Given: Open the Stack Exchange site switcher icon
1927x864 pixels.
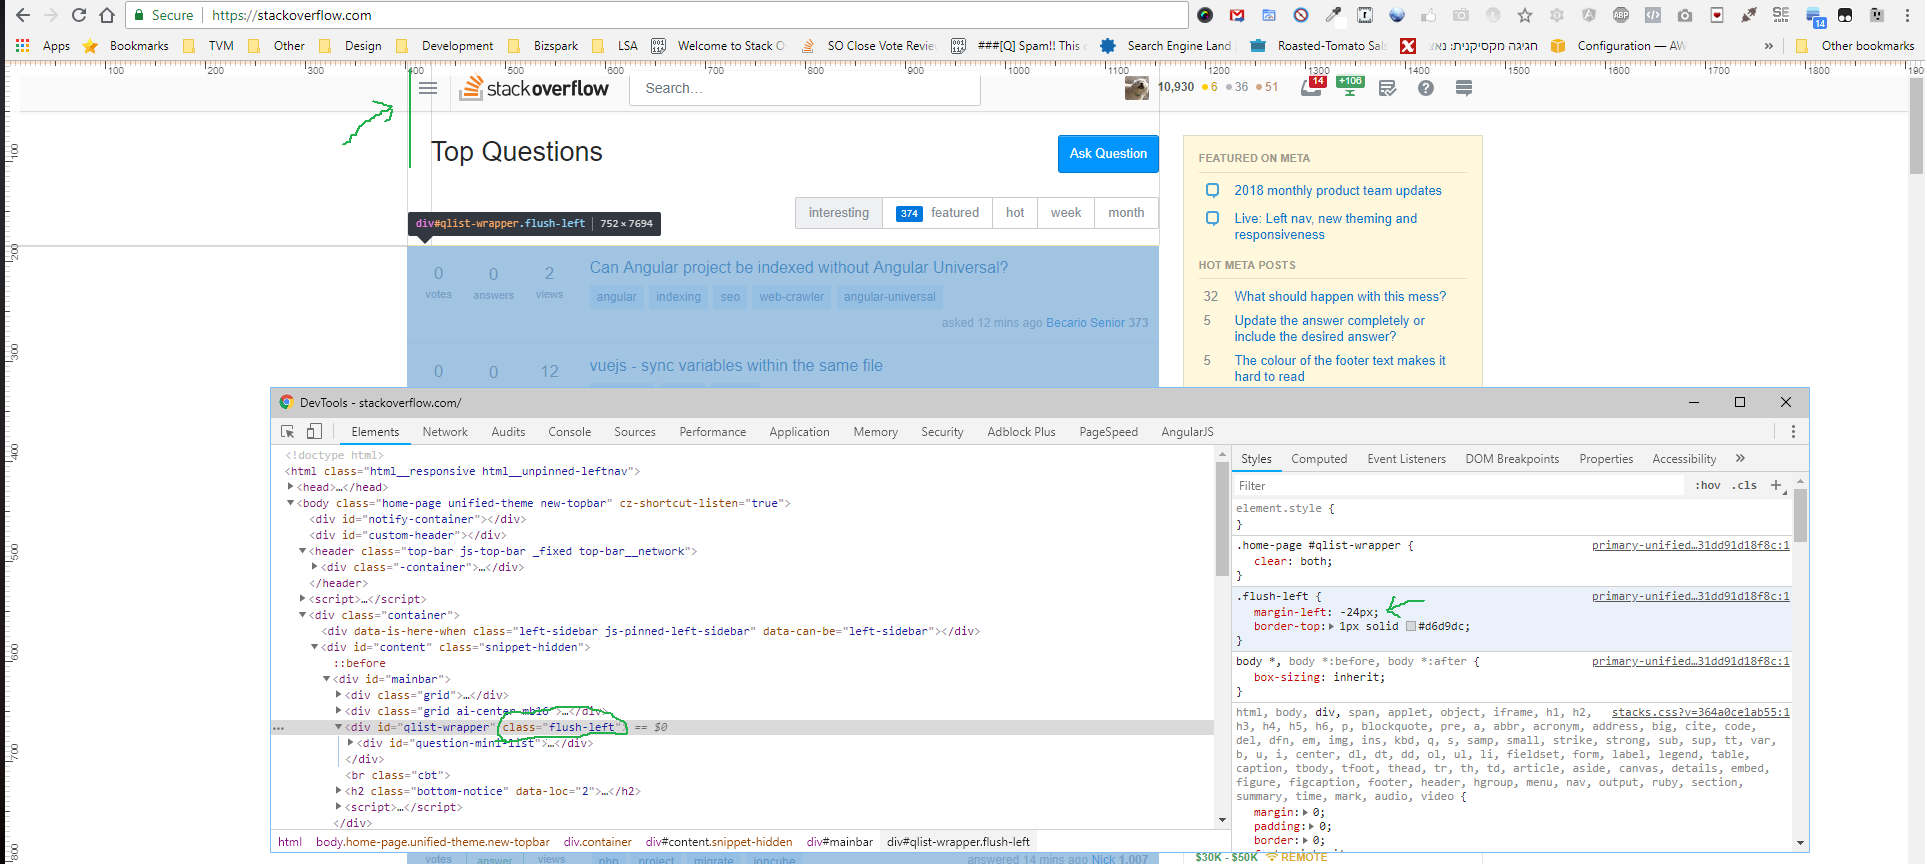Looking at the screenshot, I should coord(1464,88).
